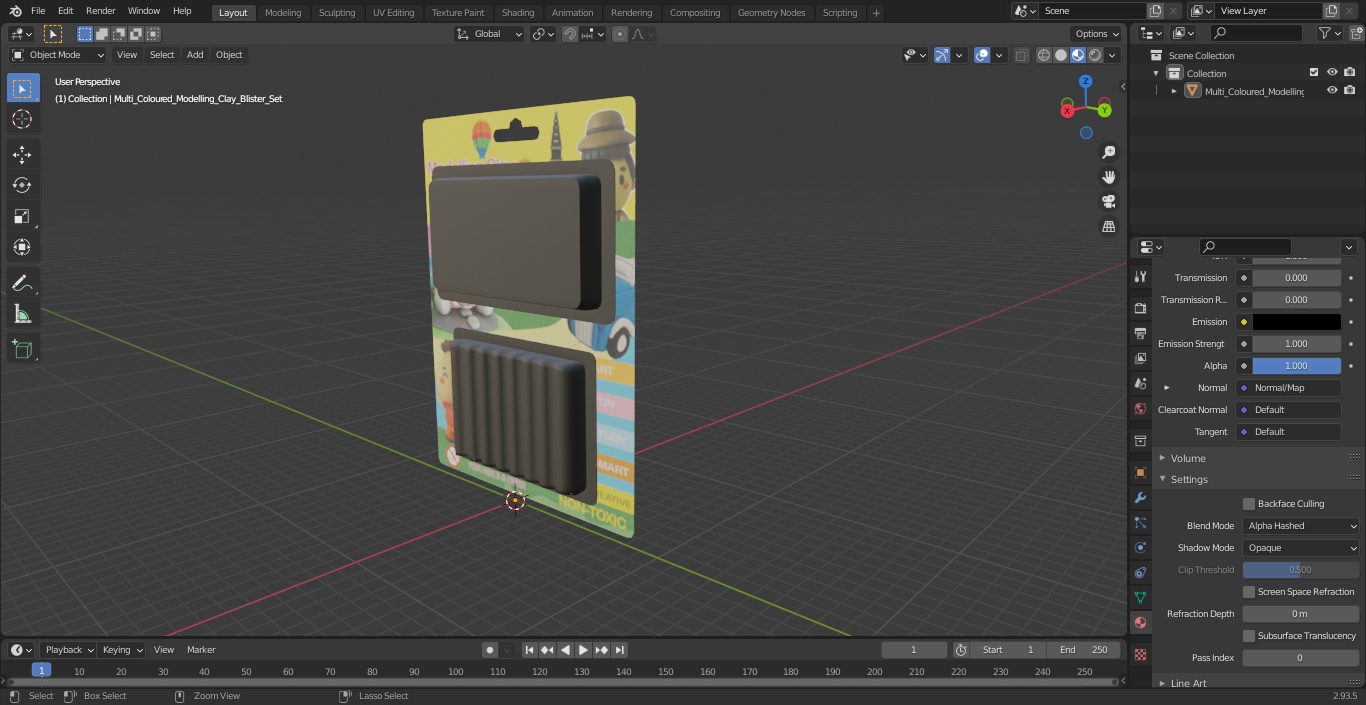Activate the Cursor tool
Viewport: 1366px width, 705px height.
click(x=22, y=119)
